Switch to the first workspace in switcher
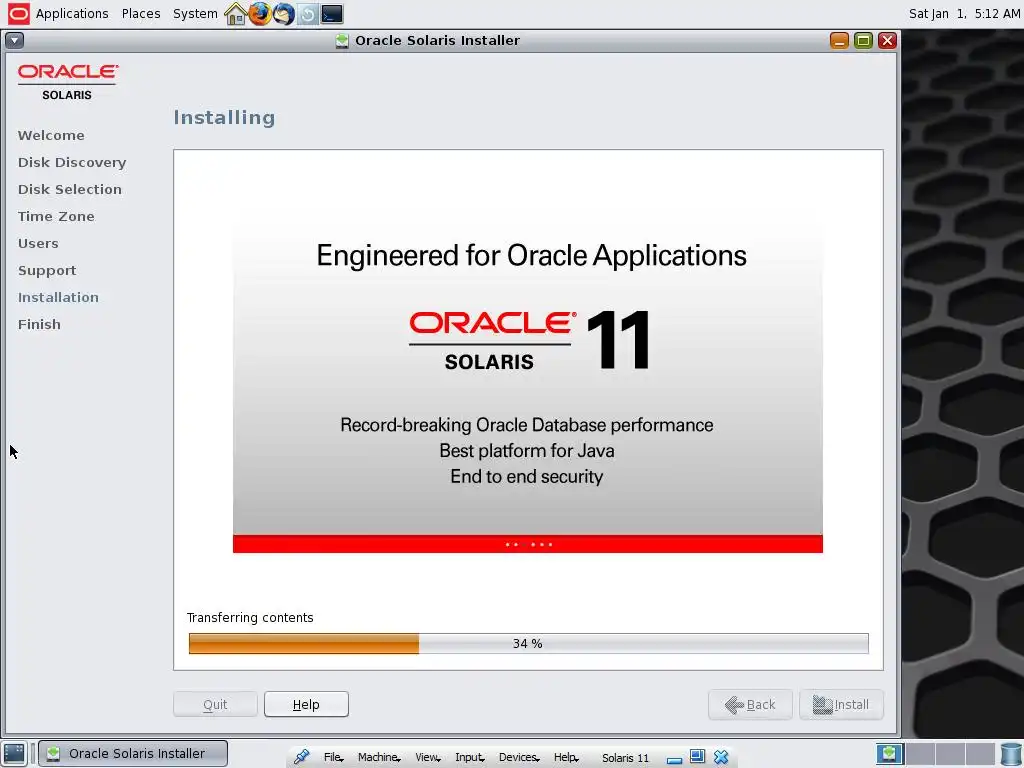The image size is (1024, 768). pos(889,754)
